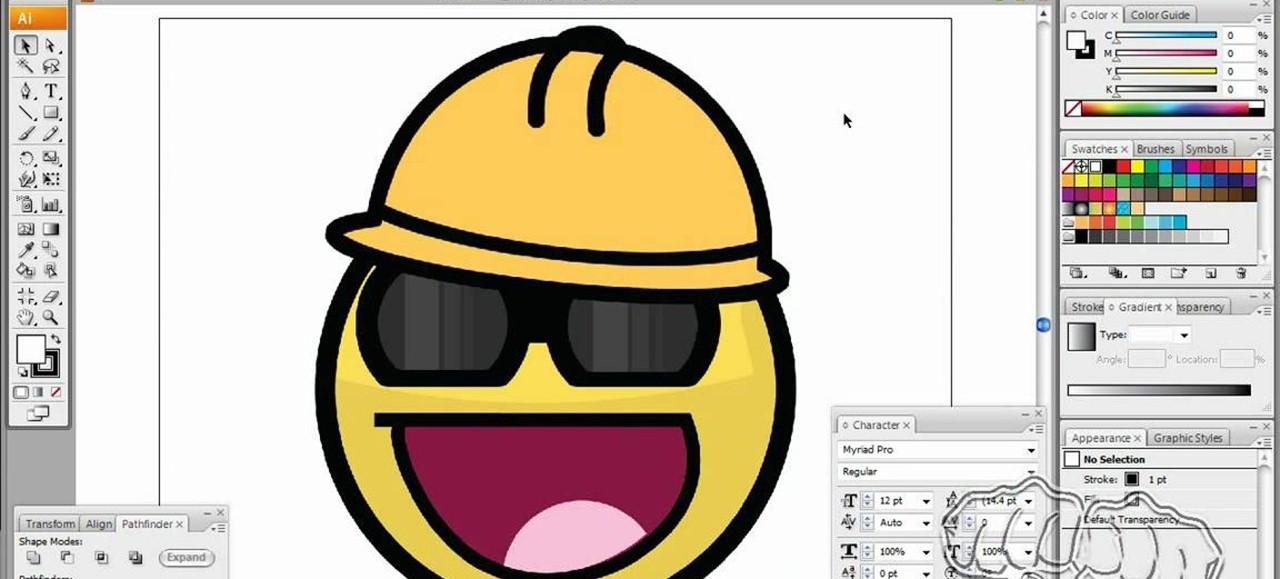Swap fill and stroke arrows in toolbox
The width and height of the screenshot is (1280, 579).
pos(55,340)
